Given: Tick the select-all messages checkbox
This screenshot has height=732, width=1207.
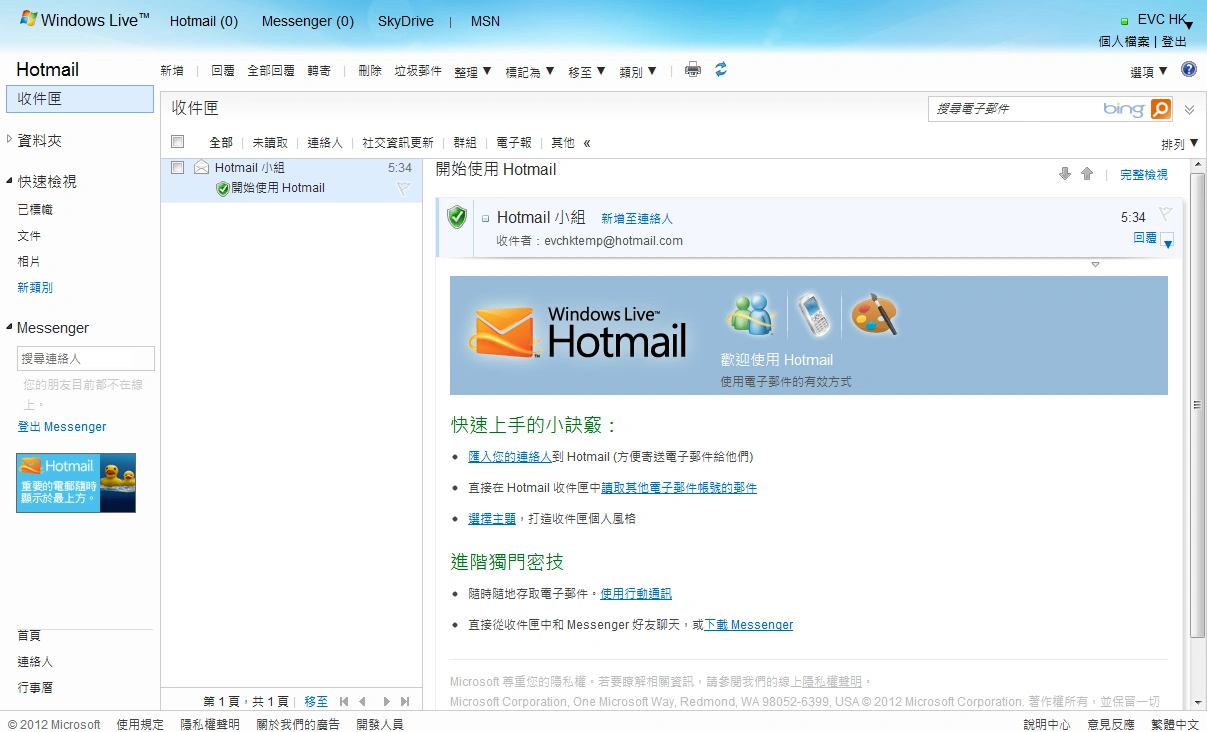Looking at the screenshot, I should point(178,142).
